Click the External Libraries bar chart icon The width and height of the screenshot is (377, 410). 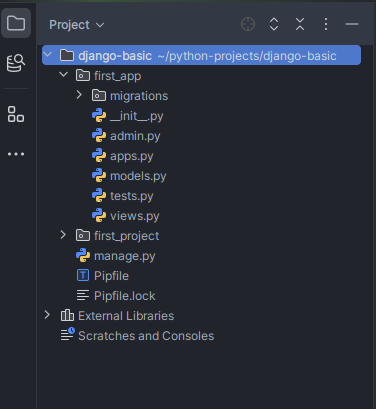(67, 315)
